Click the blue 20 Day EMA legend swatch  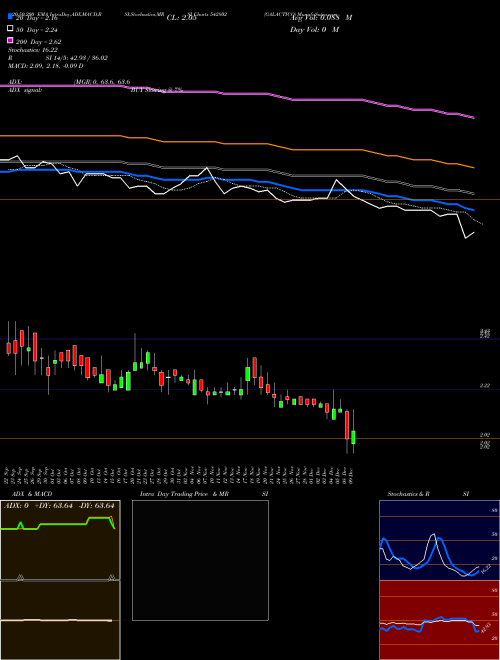tap(10, 16)
